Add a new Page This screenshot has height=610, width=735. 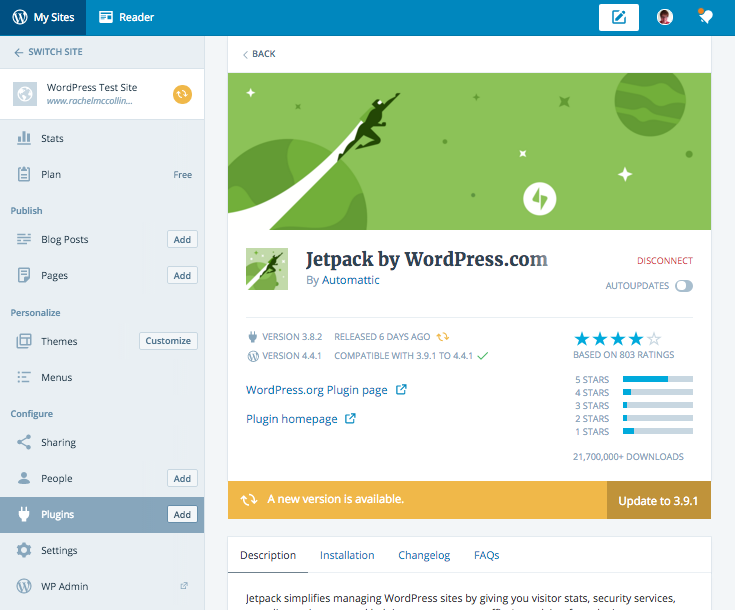point(182,275)
